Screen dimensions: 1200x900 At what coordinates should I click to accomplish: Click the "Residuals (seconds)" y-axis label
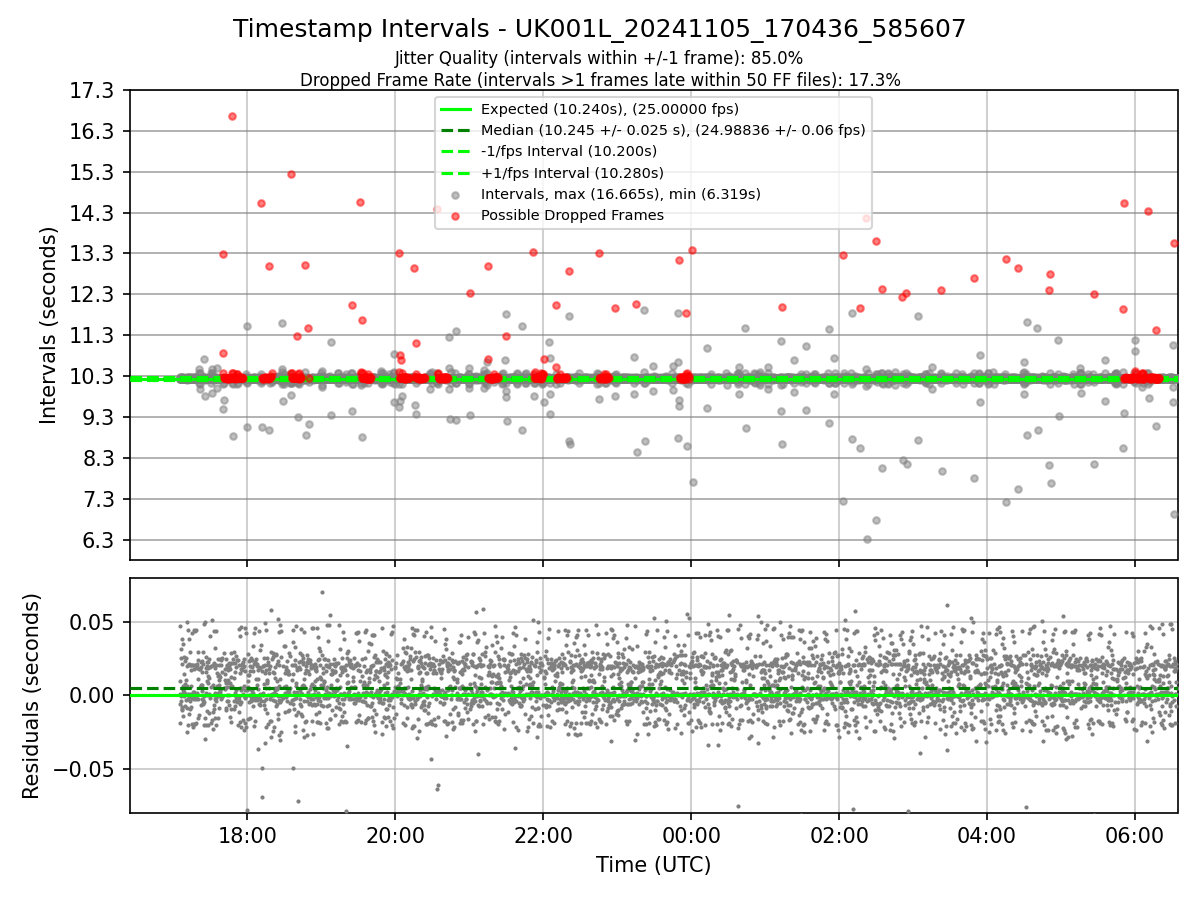pyautogui.click(x=31, y=696)
